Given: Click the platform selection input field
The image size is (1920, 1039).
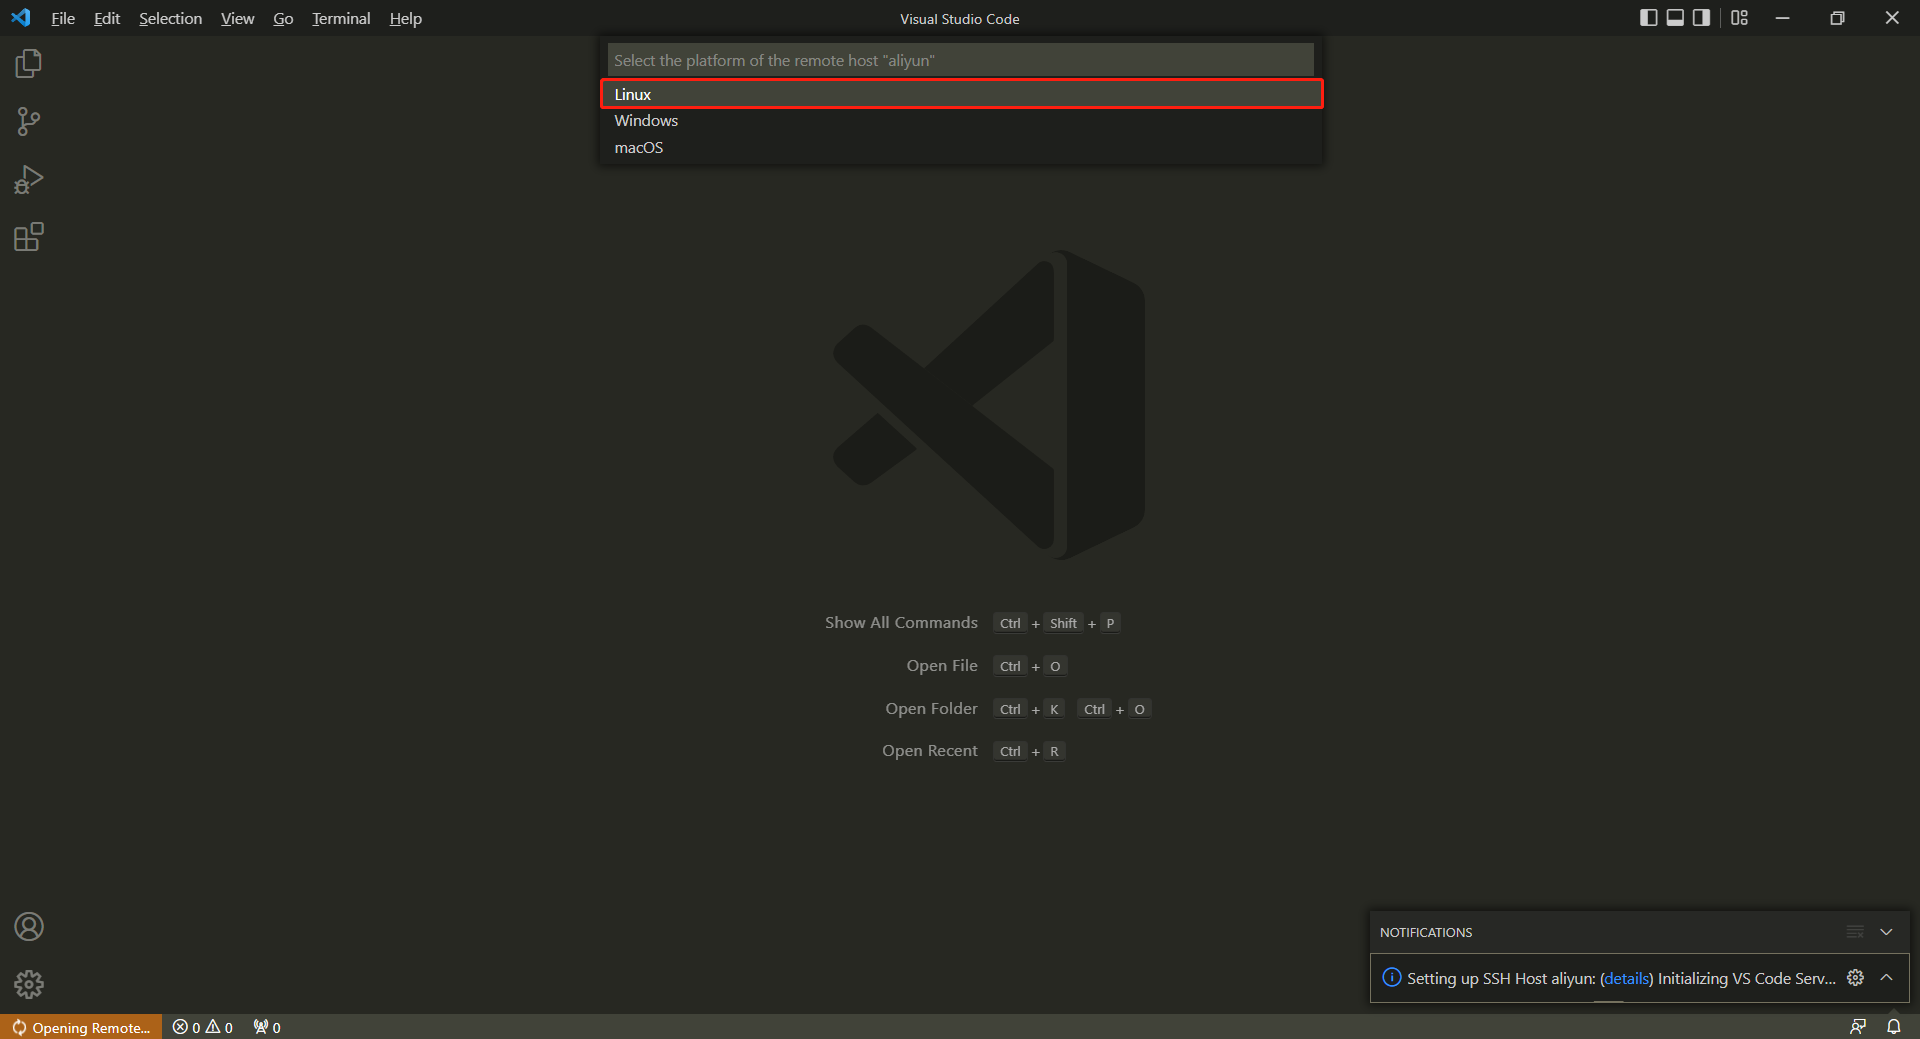Looking at the screenshot, I should click(960, 60).
